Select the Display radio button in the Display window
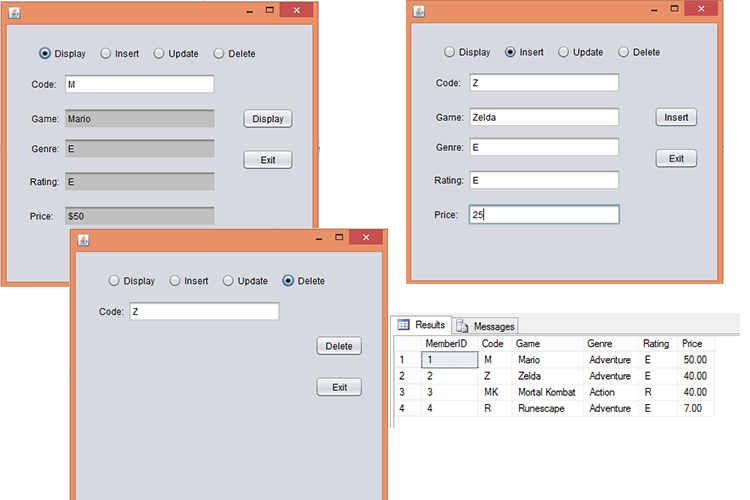 point(44,54)
